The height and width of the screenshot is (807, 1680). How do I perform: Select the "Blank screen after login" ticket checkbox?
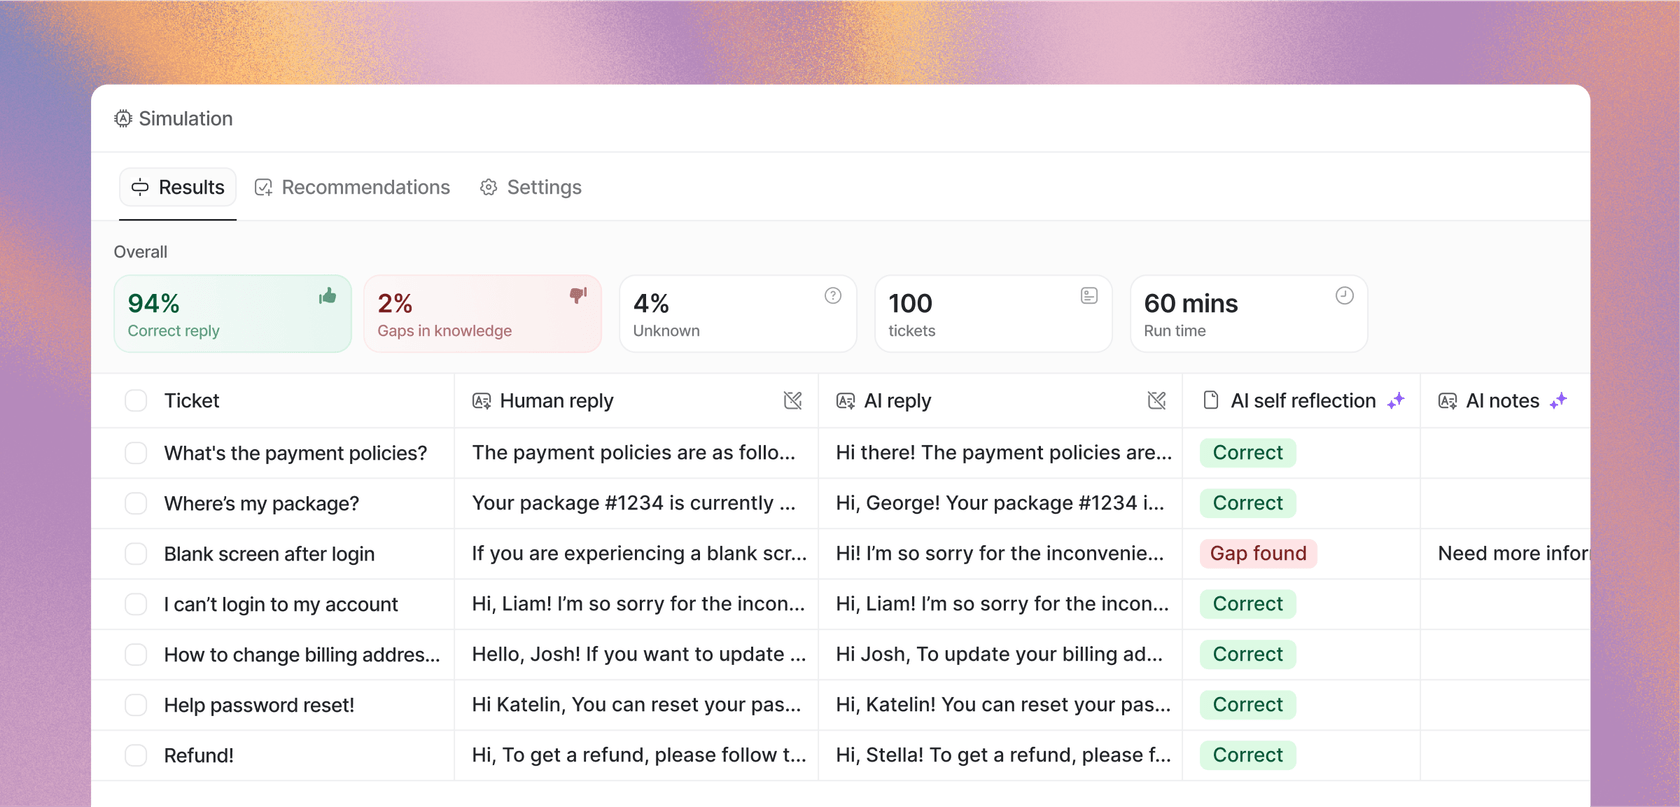[136, 554]
